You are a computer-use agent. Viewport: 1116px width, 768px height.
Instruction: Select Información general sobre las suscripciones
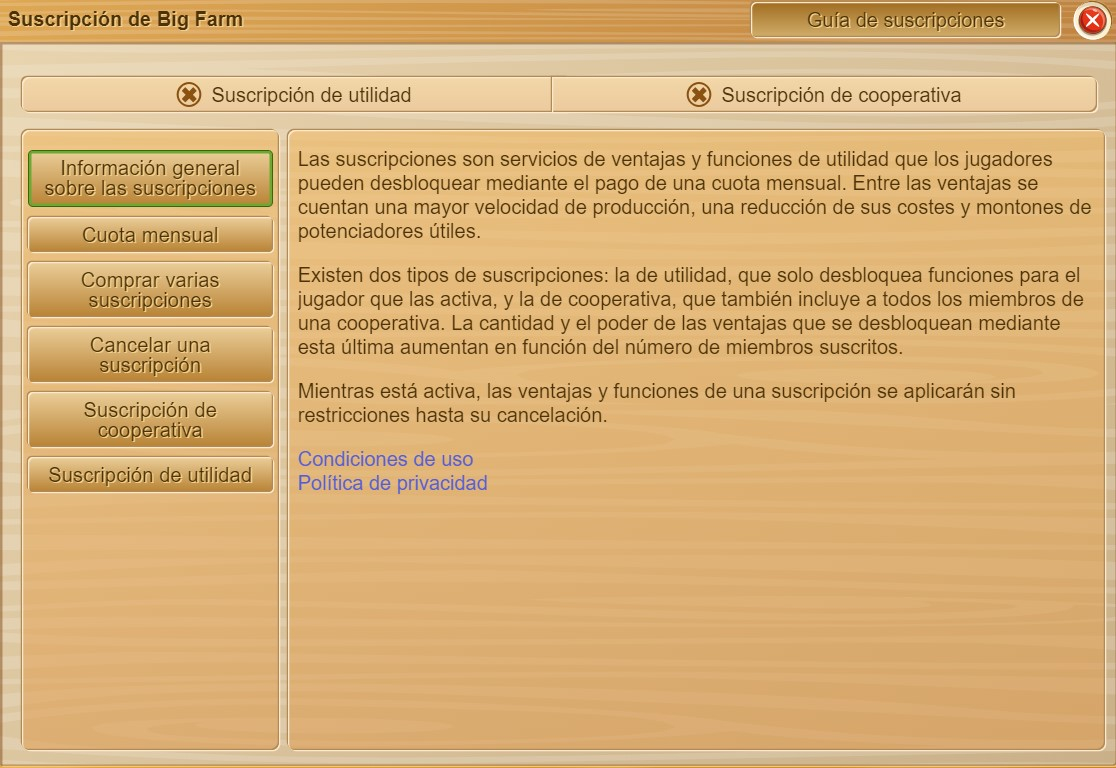click(150, 178)
